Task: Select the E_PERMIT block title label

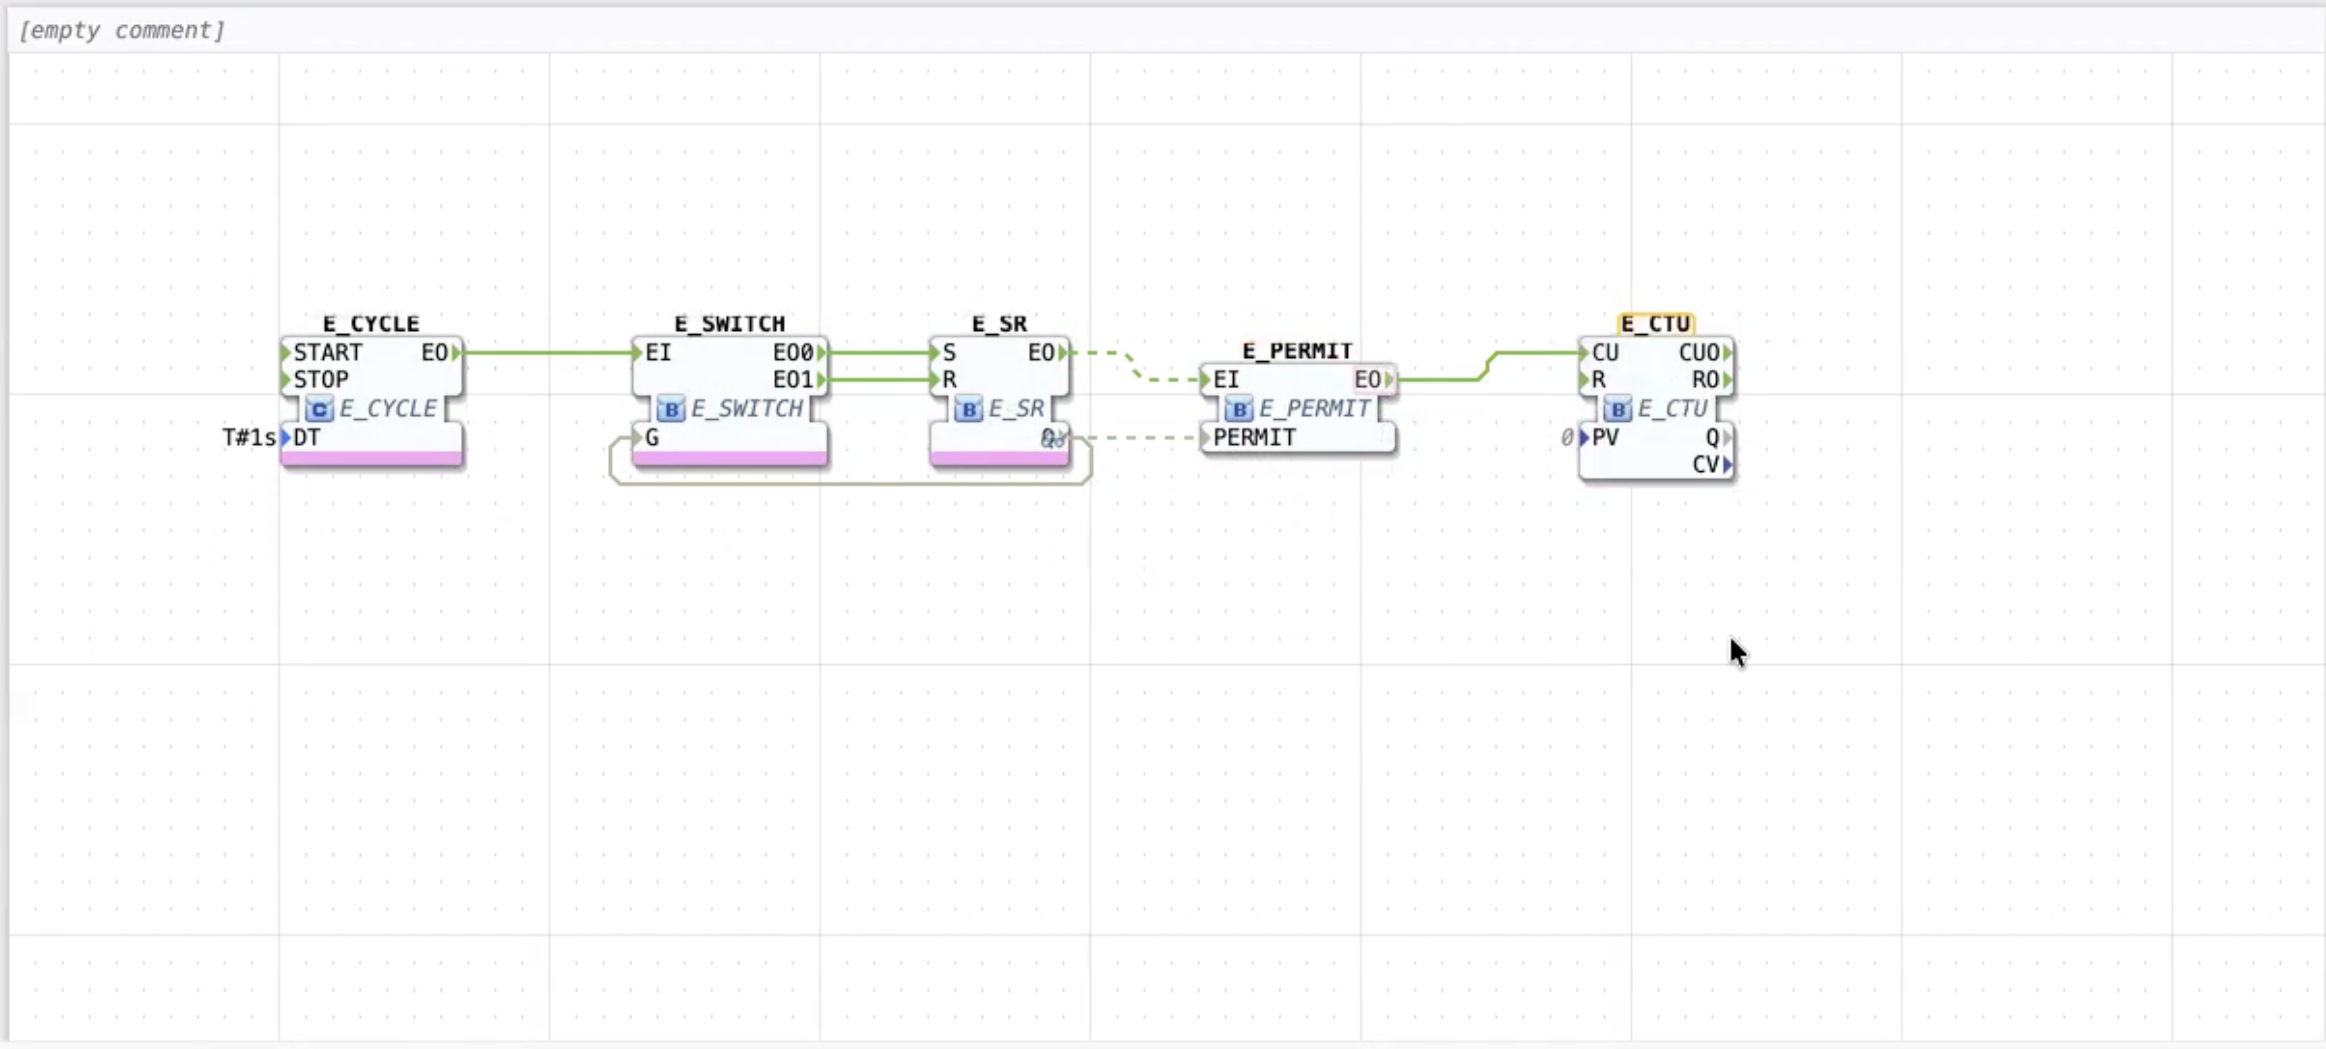Action: click(1297, 351)
